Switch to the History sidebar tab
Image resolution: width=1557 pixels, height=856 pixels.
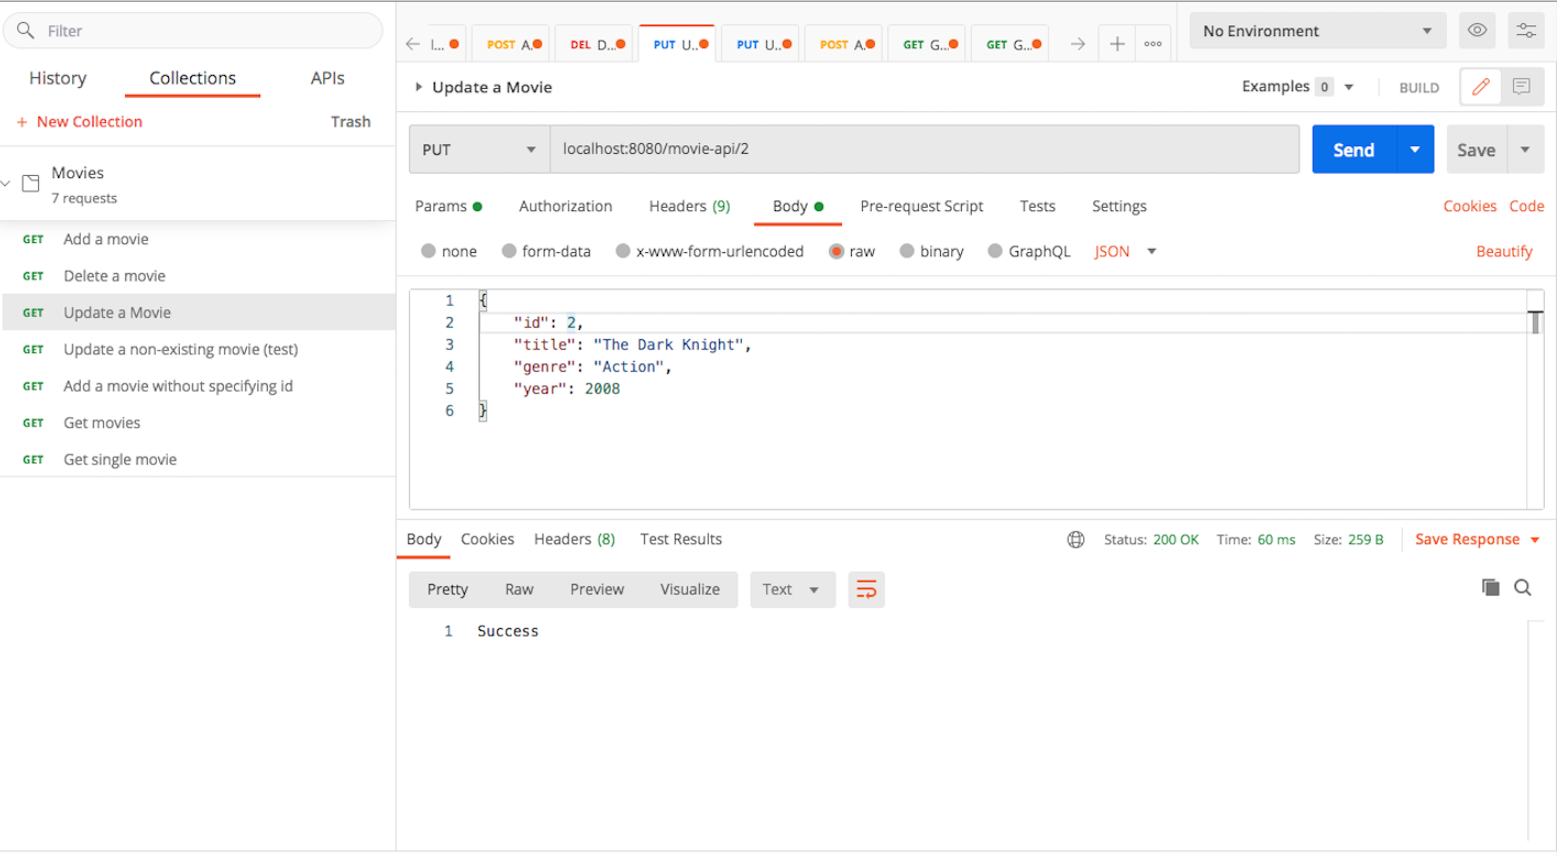58,78
